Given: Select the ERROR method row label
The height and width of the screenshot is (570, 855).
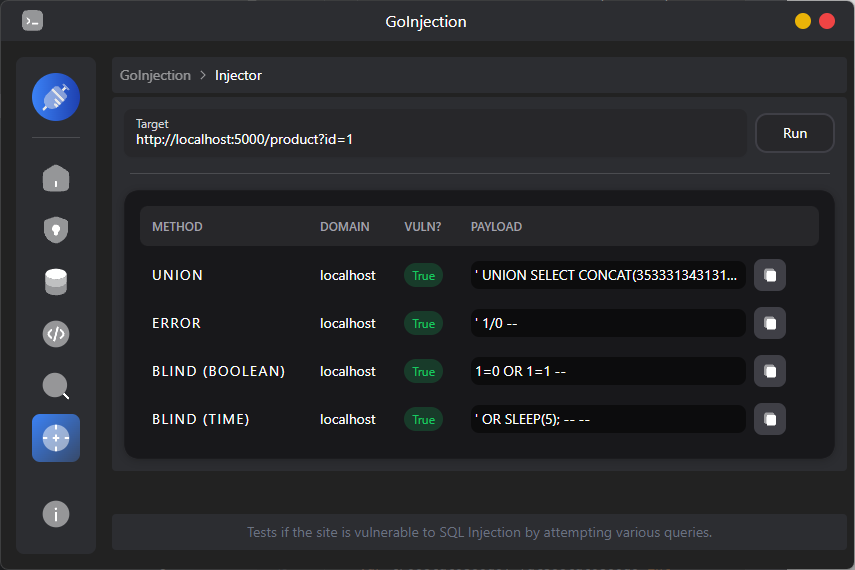Looking at the screenshot, I should [x=176, y=323].
